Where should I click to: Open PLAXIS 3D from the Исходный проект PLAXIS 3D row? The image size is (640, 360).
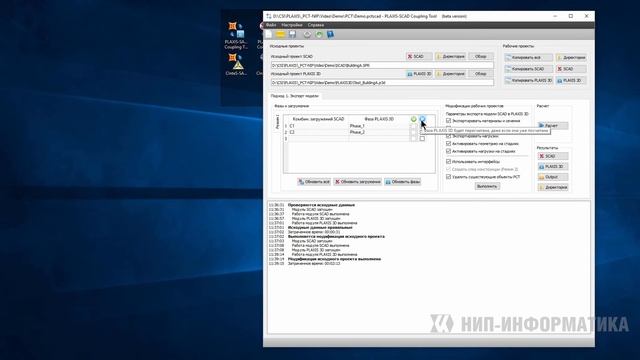[419, 74]
